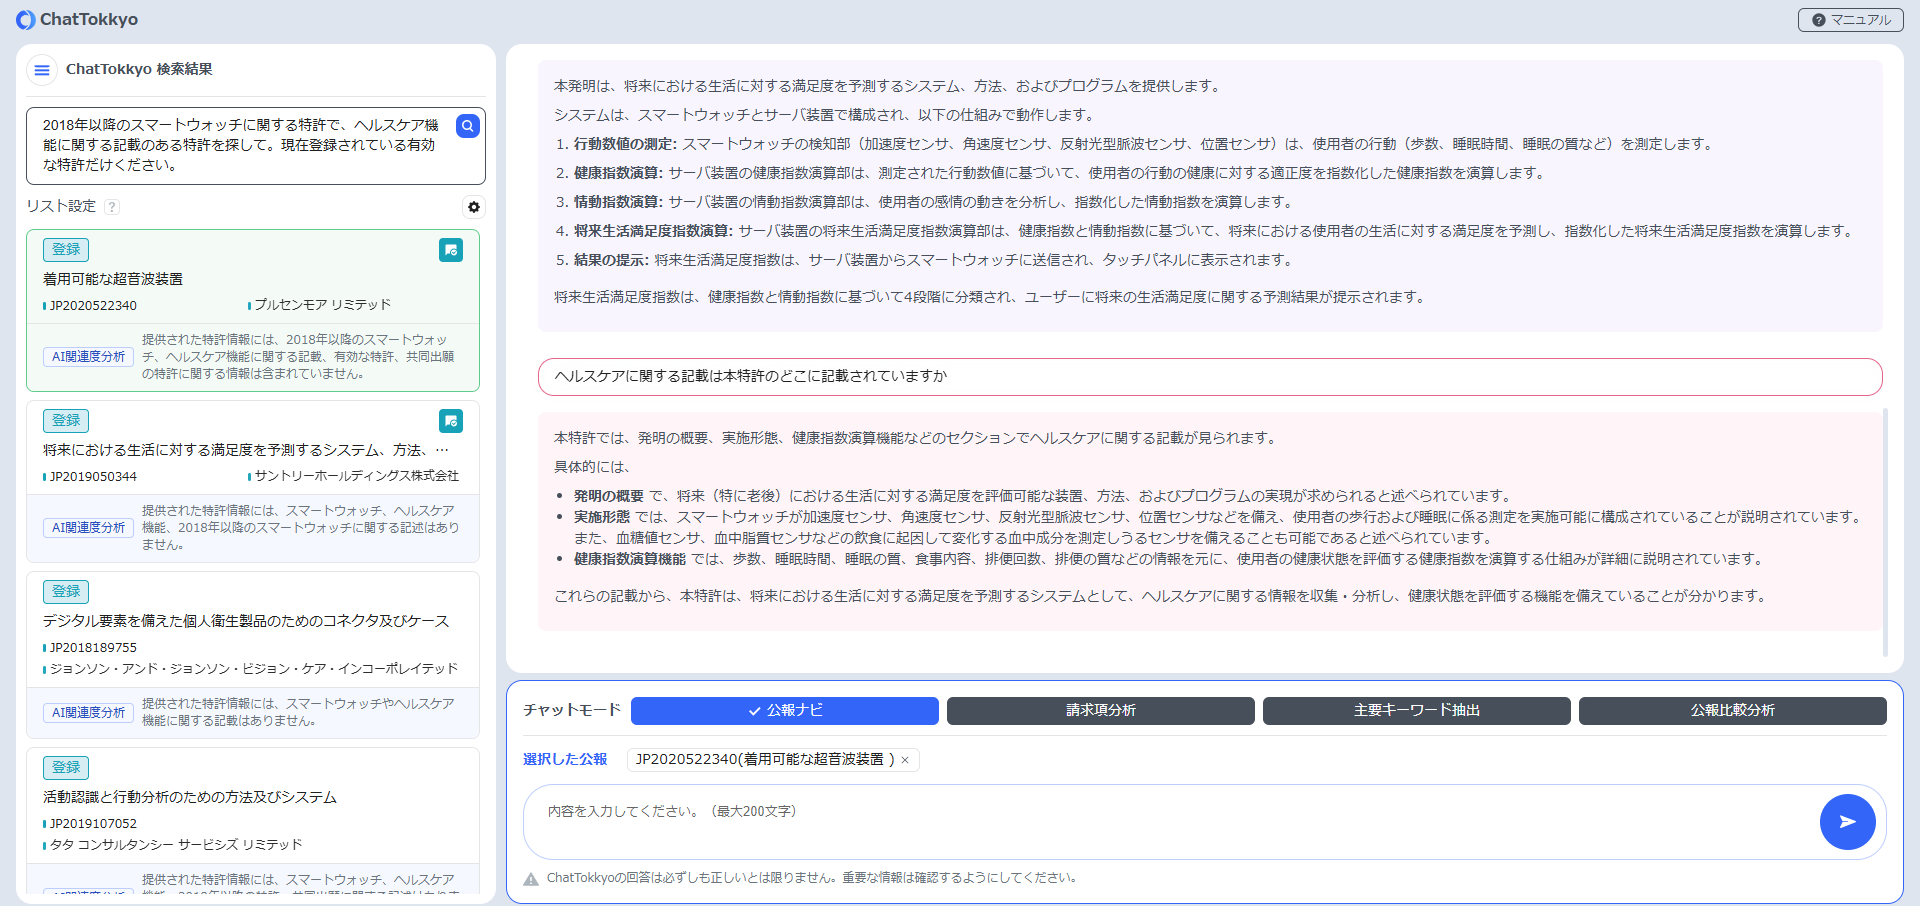Open the patent デジタル要素を備えた個人衛生製品 entry

coord(244,620)
